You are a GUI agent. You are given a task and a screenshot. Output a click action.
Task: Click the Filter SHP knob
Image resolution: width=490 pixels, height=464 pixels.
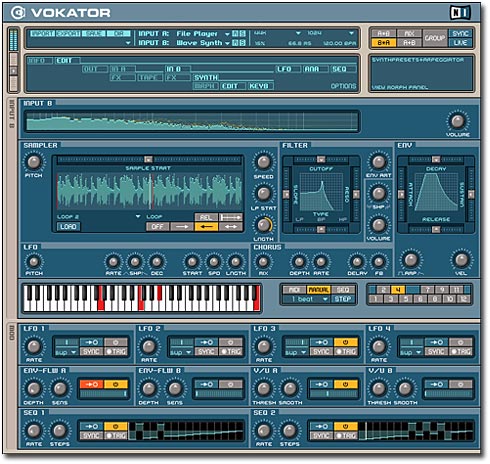(x=379, y=193)
